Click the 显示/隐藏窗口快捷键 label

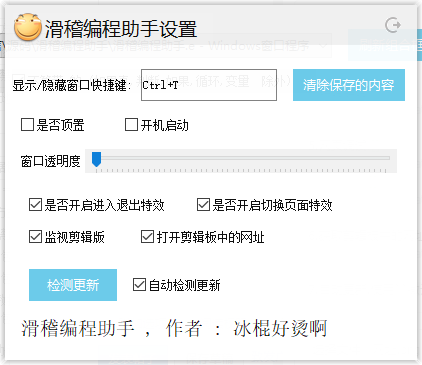[72, 85]
